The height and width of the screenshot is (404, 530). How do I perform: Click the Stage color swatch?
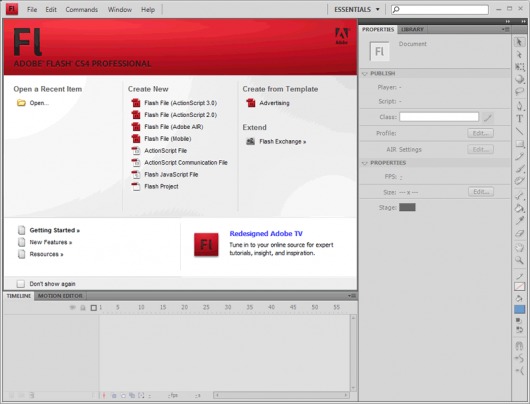point(407,207)
